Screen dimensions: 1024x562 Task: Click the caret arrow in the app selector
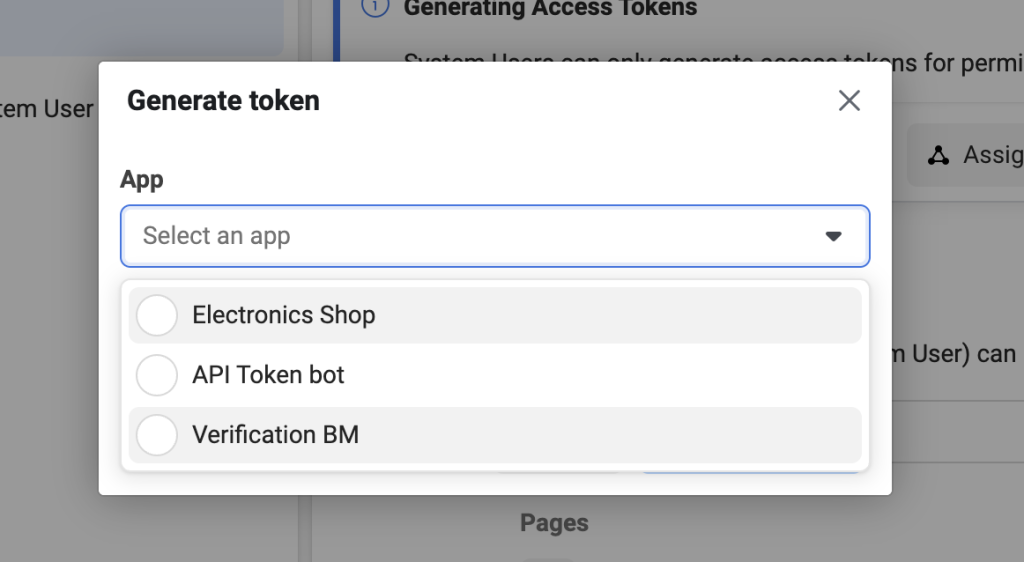[x=833, y=236]
